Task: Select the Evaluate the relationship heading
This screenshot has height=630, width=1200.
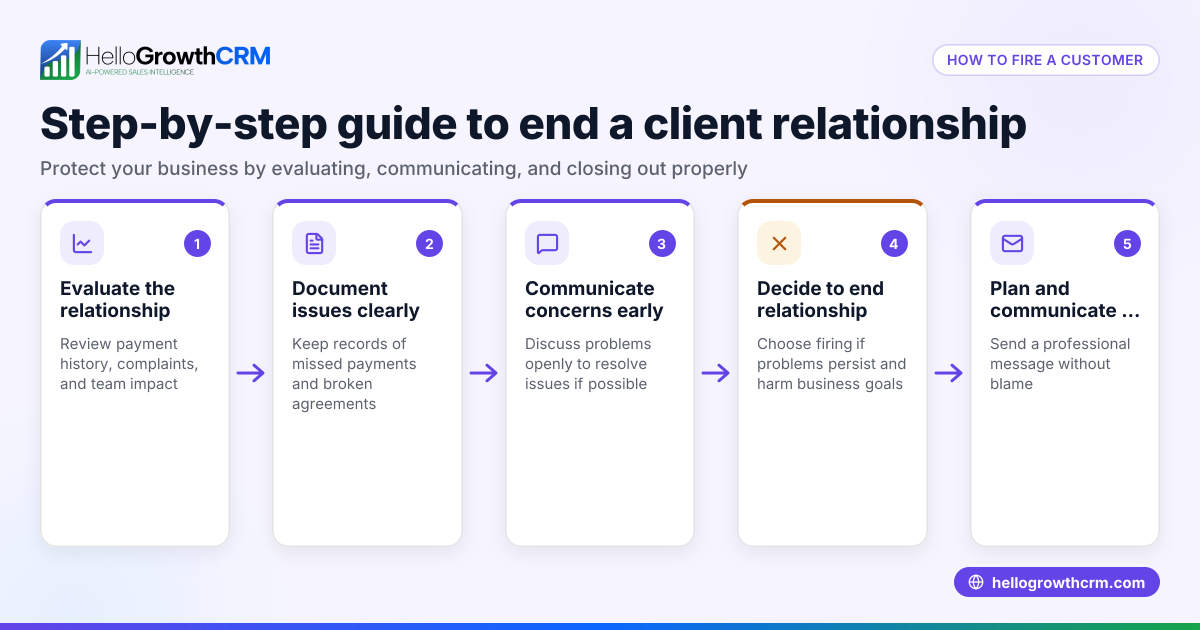Action: (x=117, y=299)
